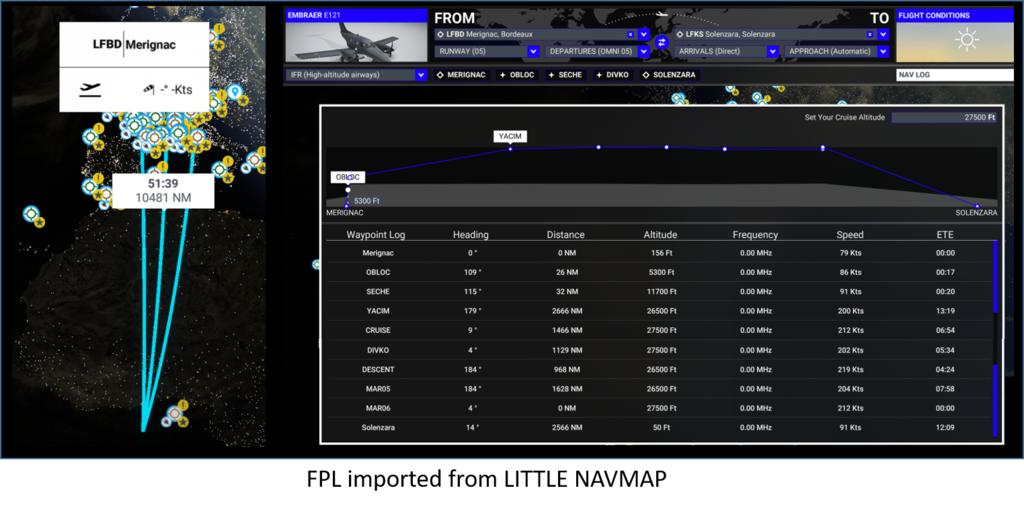1024x509 pixels.
Task: Click the 109 ° heading cell
Action: [x=470, y=272]
